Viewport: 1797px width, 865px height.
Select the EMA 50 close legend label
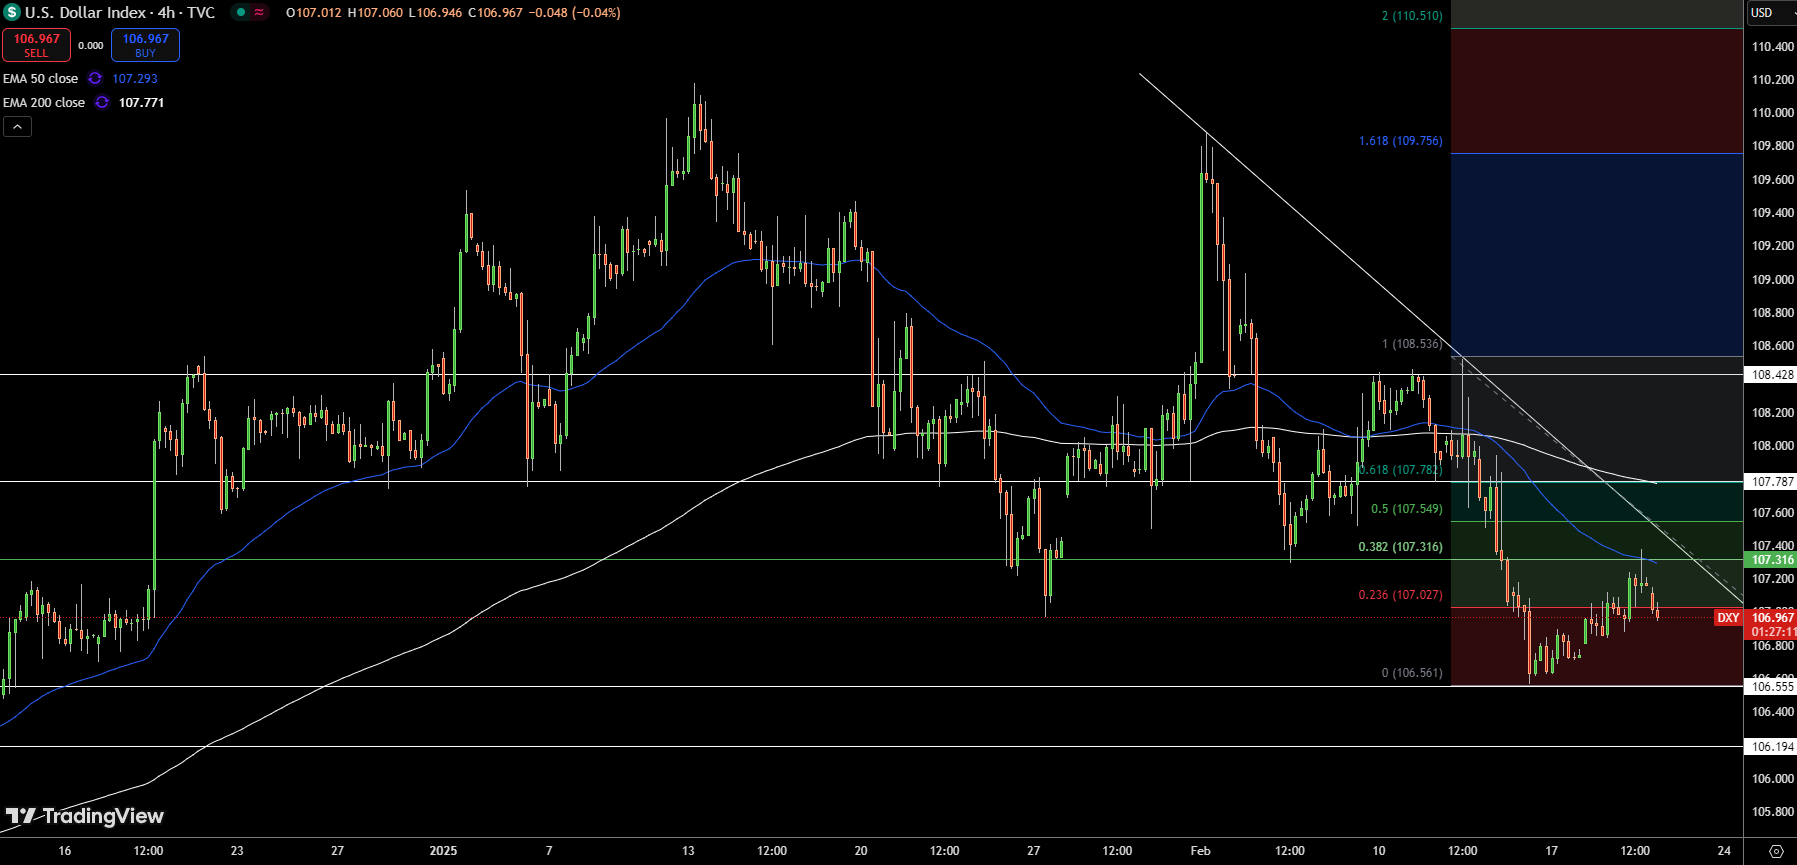(40, 79)
